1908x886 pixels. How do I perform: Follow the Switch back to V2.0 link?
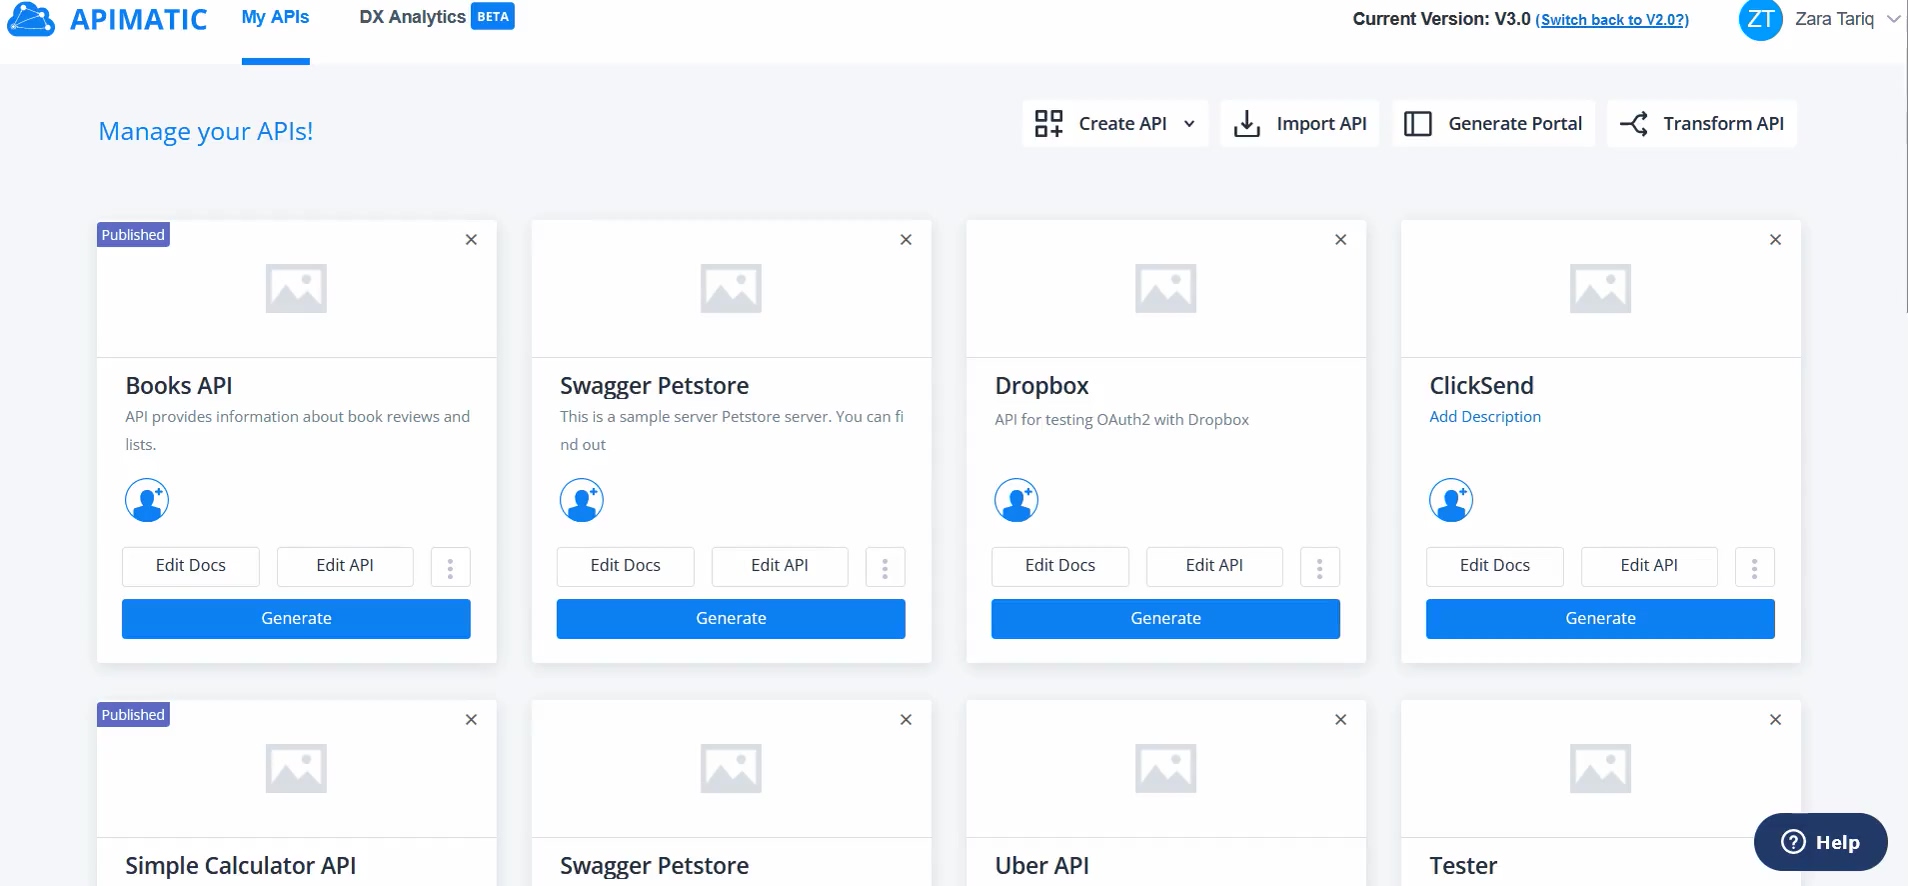[1612, 20]
